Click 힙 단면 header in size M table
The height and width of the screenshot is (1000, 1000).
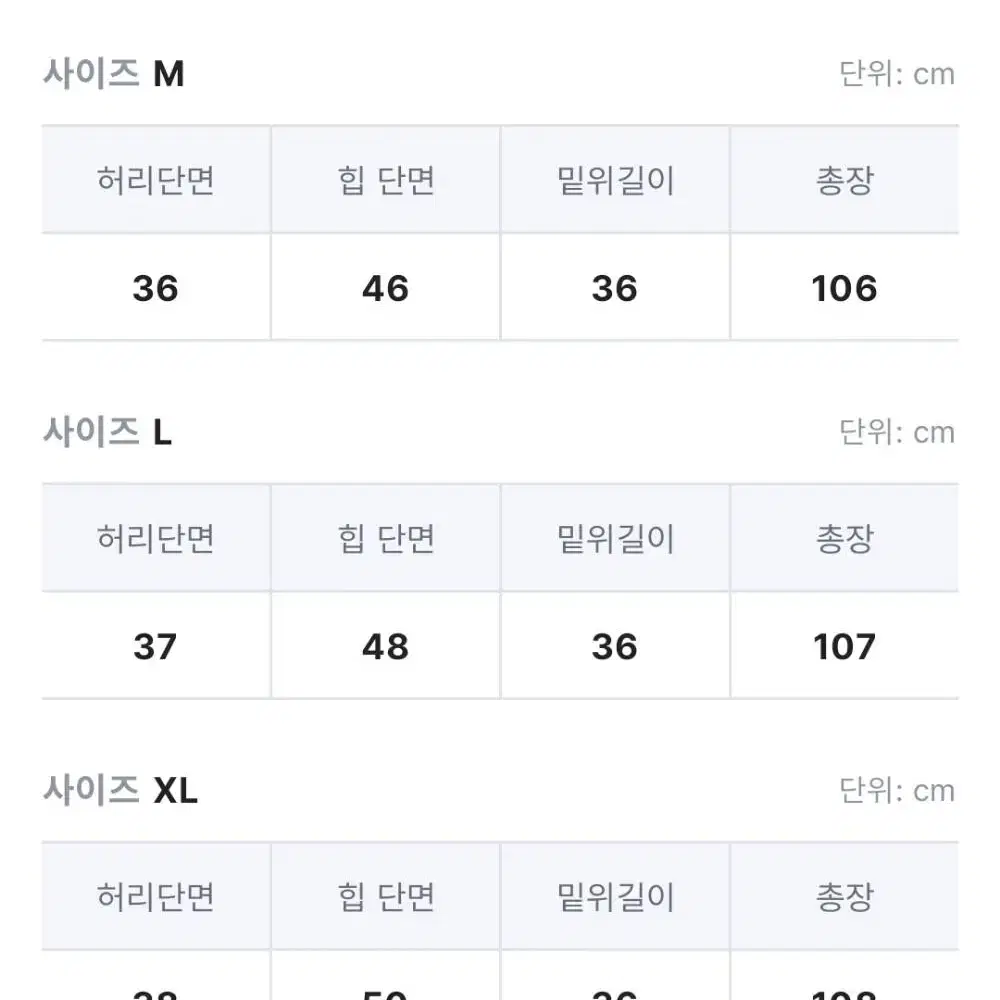click(386, 180)
